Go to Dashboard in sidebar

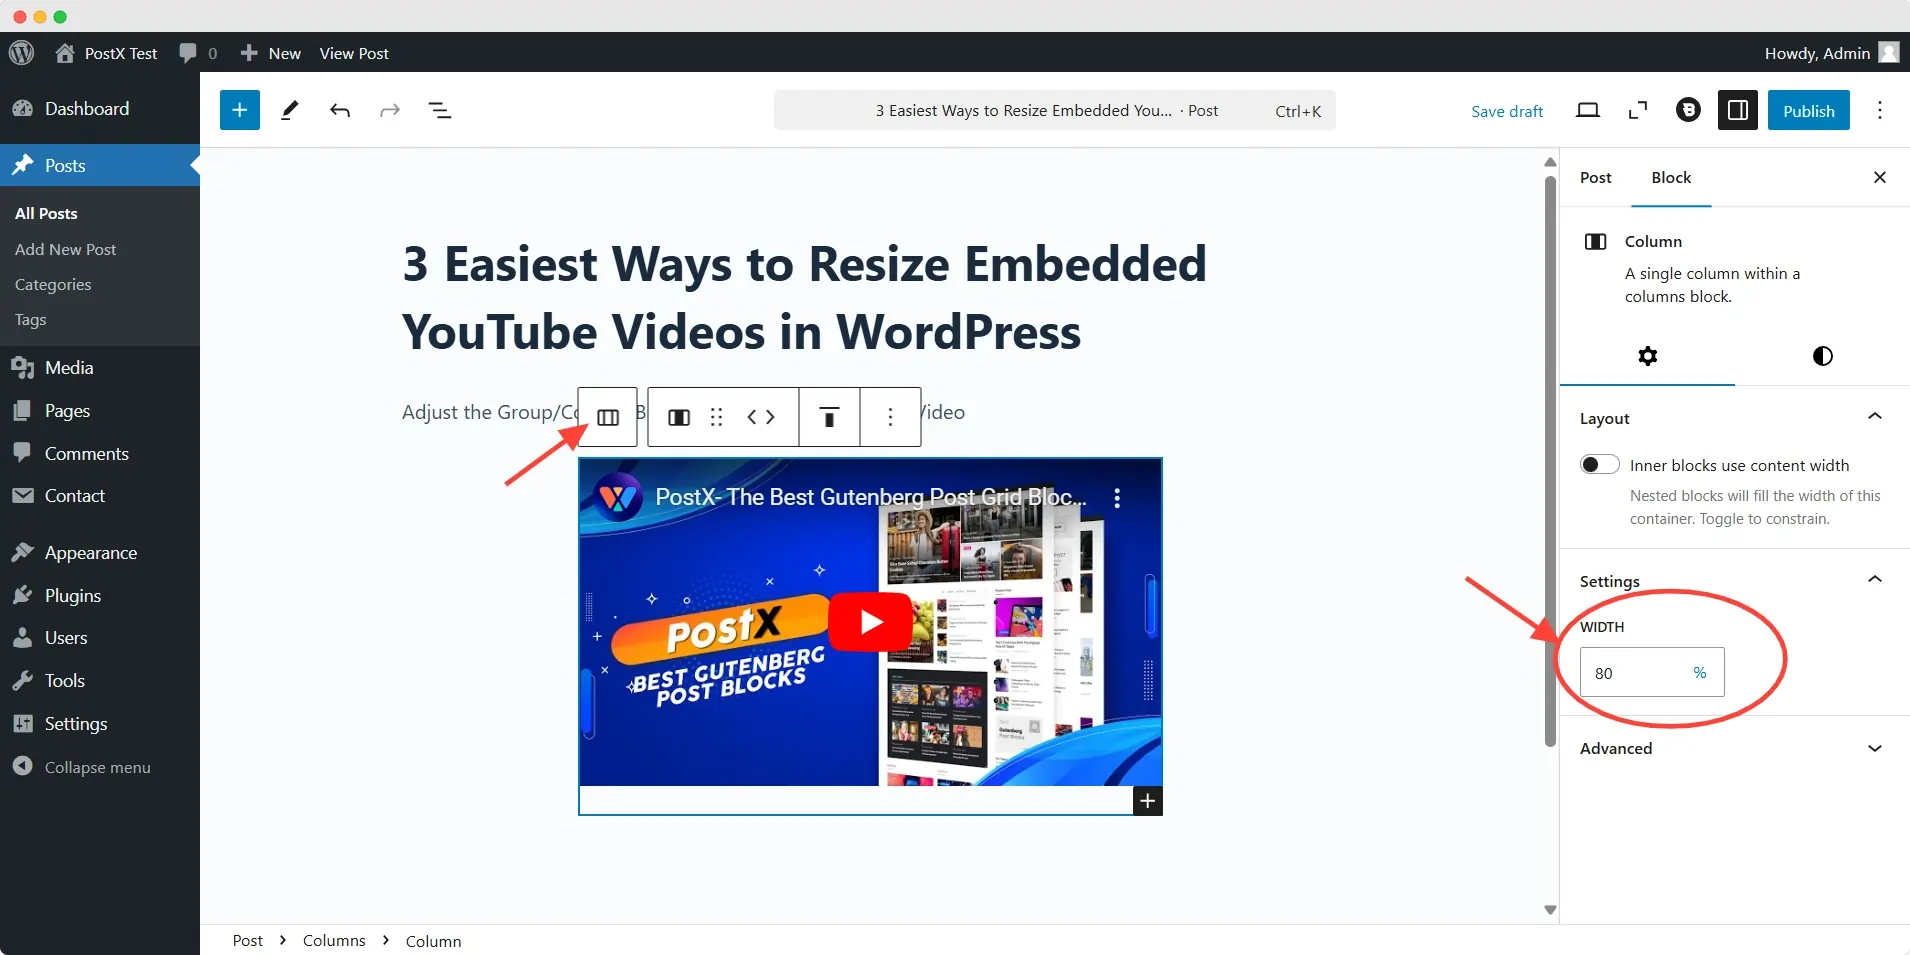[x=100, y=109]
